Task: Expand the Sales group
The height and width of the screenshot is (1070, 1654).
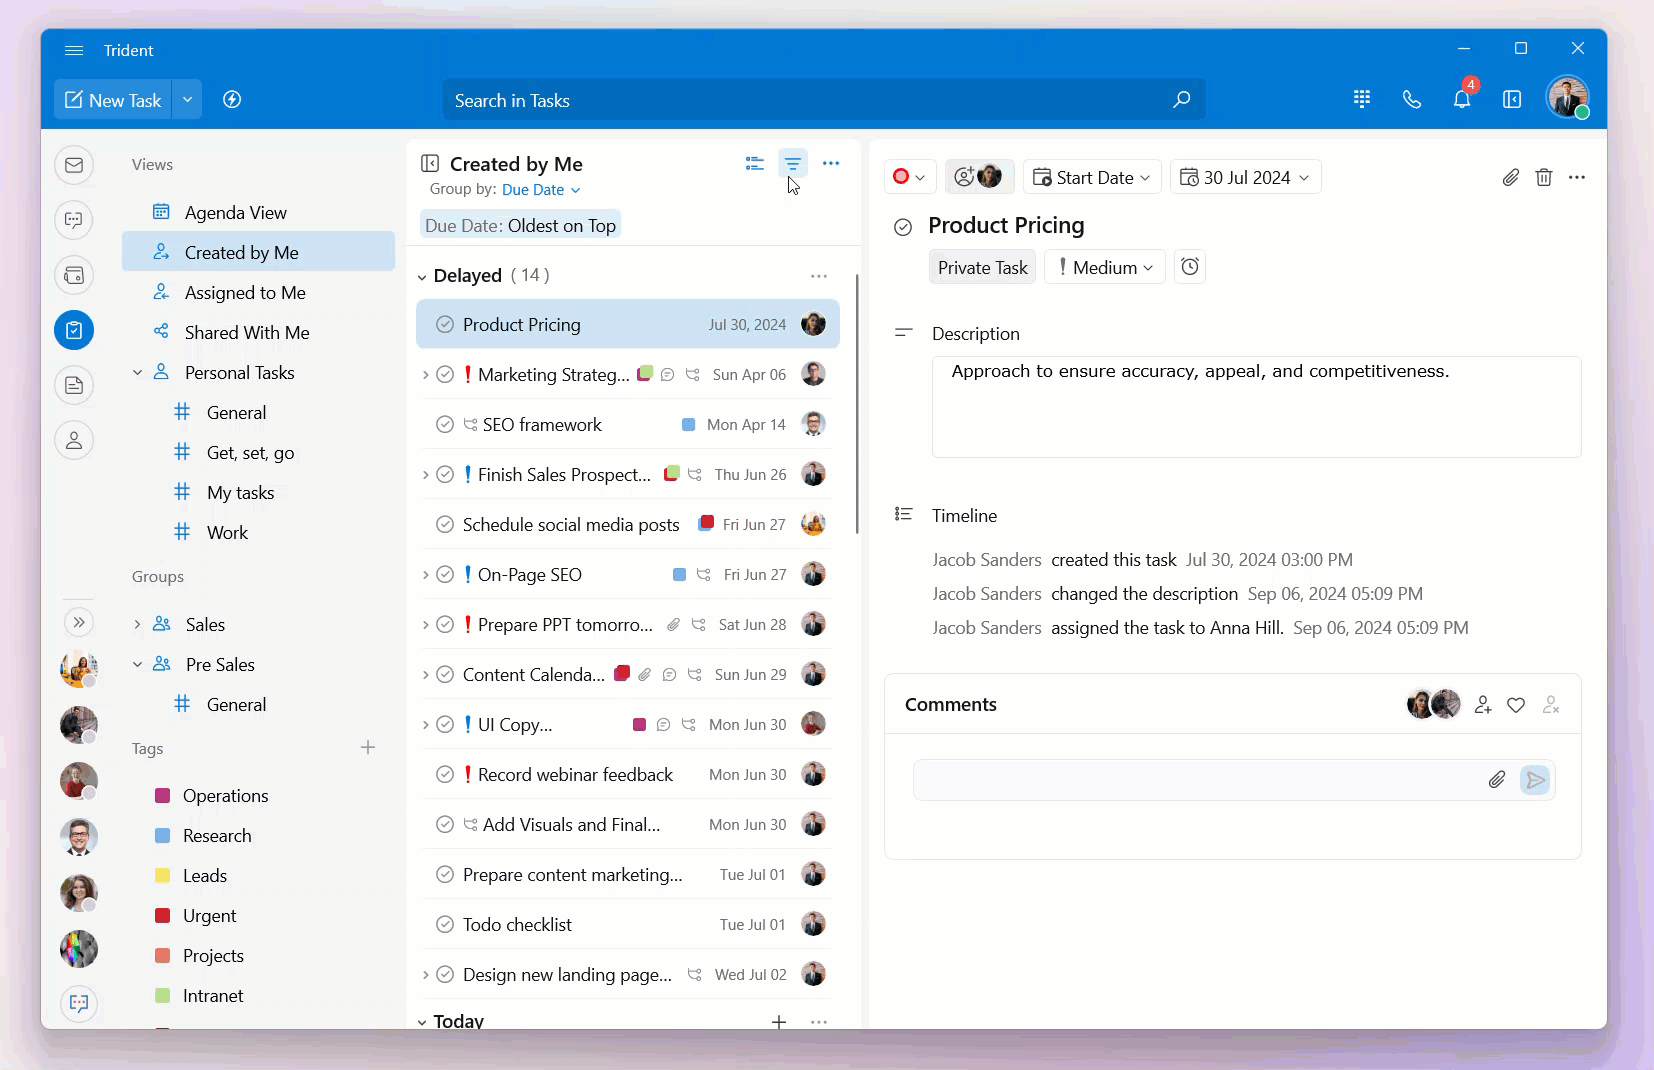Action: tap(137, 625)
